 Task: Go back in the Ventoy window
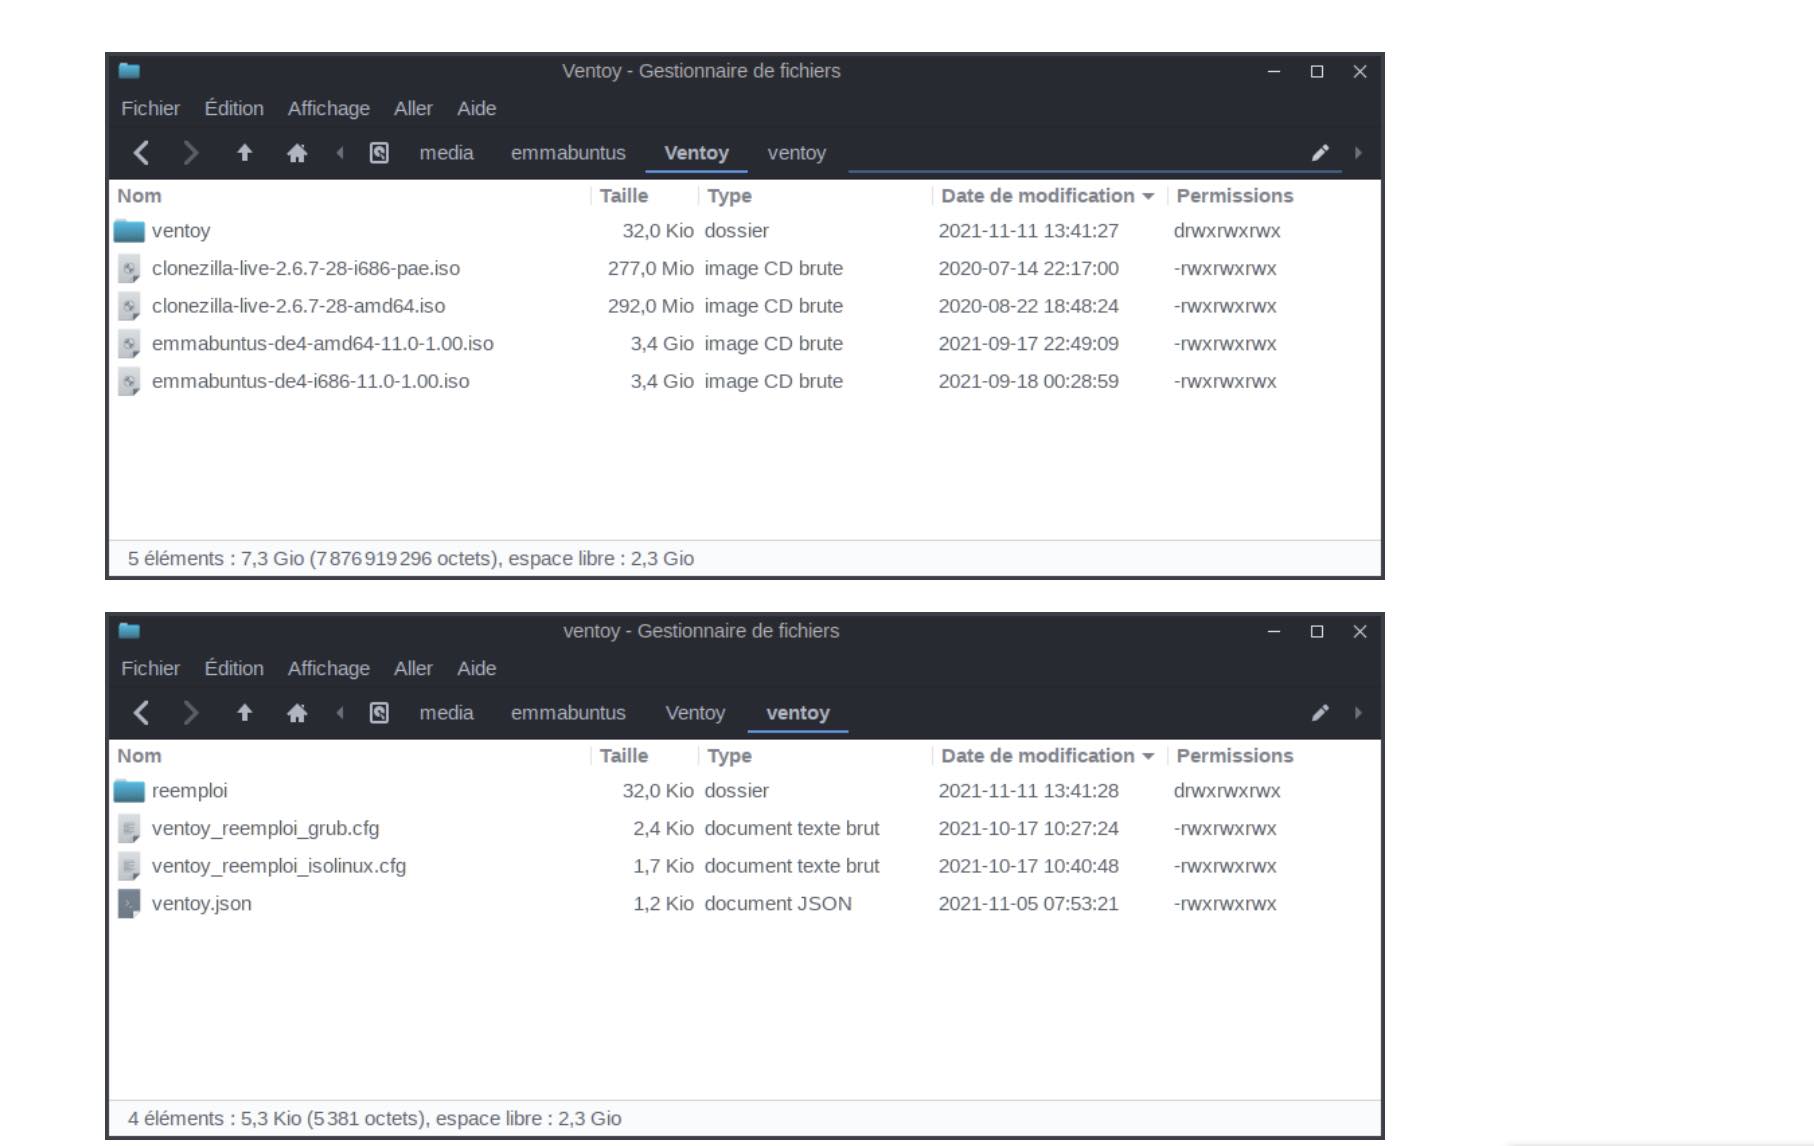[141, 153]
